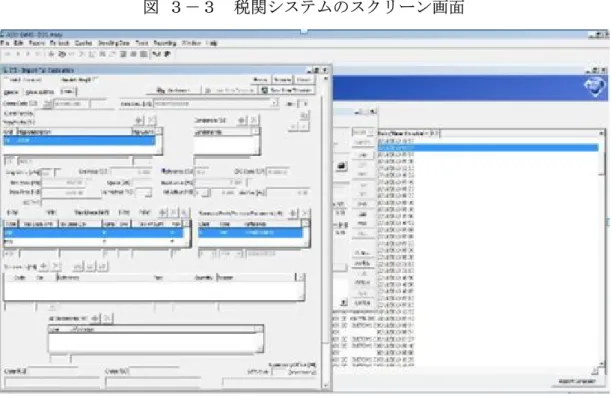Image resolution: width=612 pixels, height=396 pixels.
Task: Select highlighted row in the reference table
Action: [250, 233]
